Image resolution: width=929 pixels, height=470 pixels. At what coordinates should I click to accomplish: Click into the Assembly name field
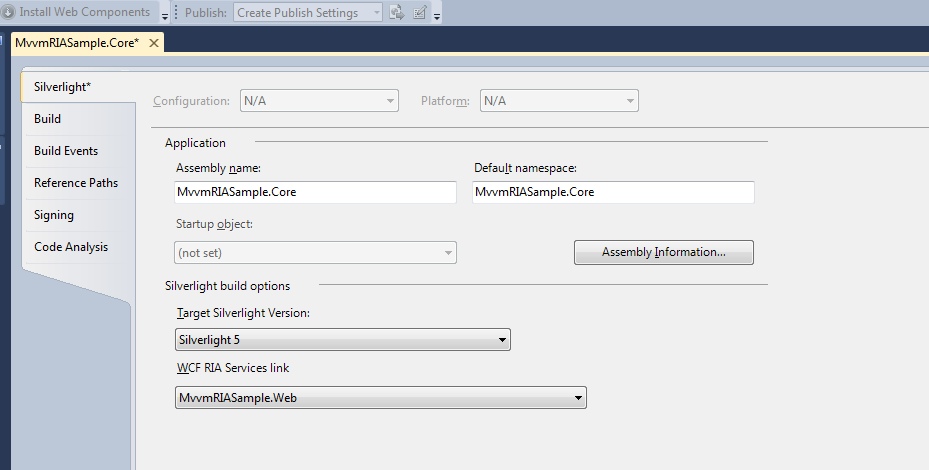(315, 192)
